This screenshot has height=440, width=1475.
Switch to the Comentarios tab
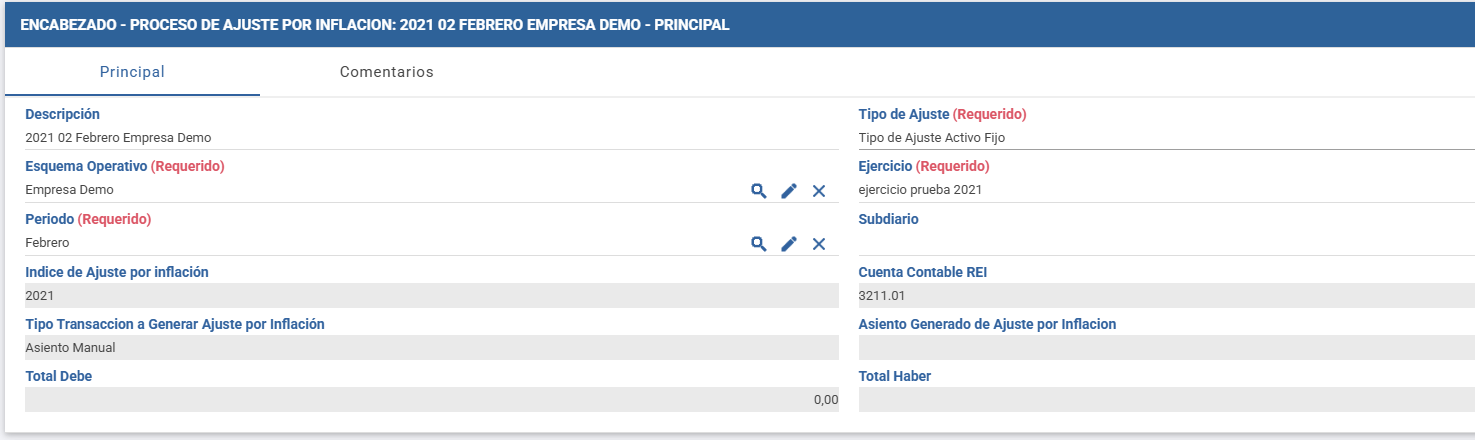386,72
